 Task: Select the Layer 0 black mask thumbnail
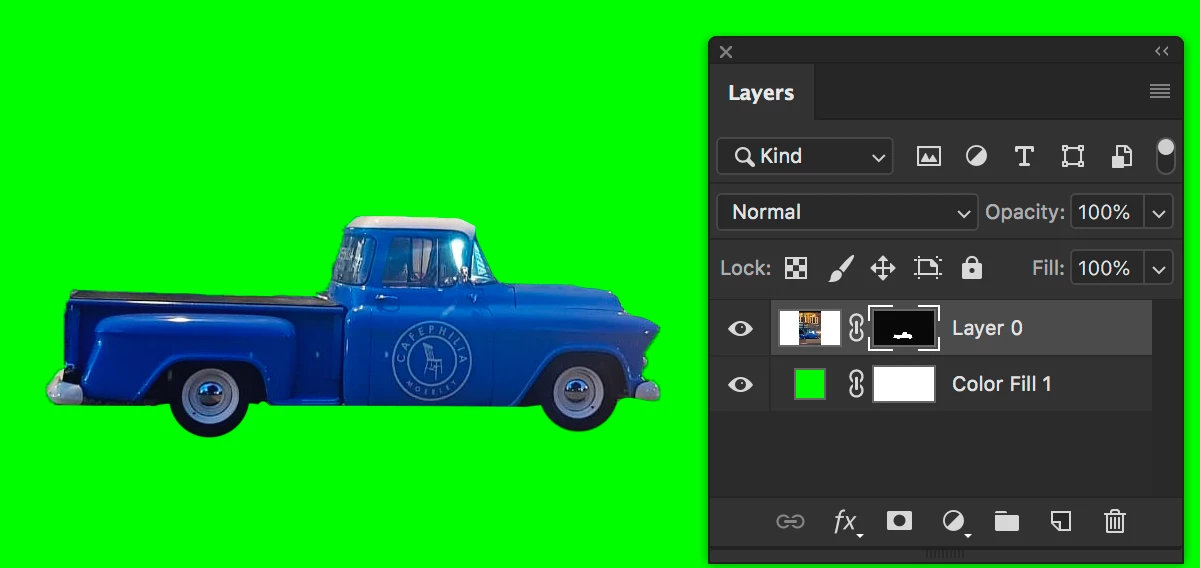pyautogui.click(x=904, y=328)
